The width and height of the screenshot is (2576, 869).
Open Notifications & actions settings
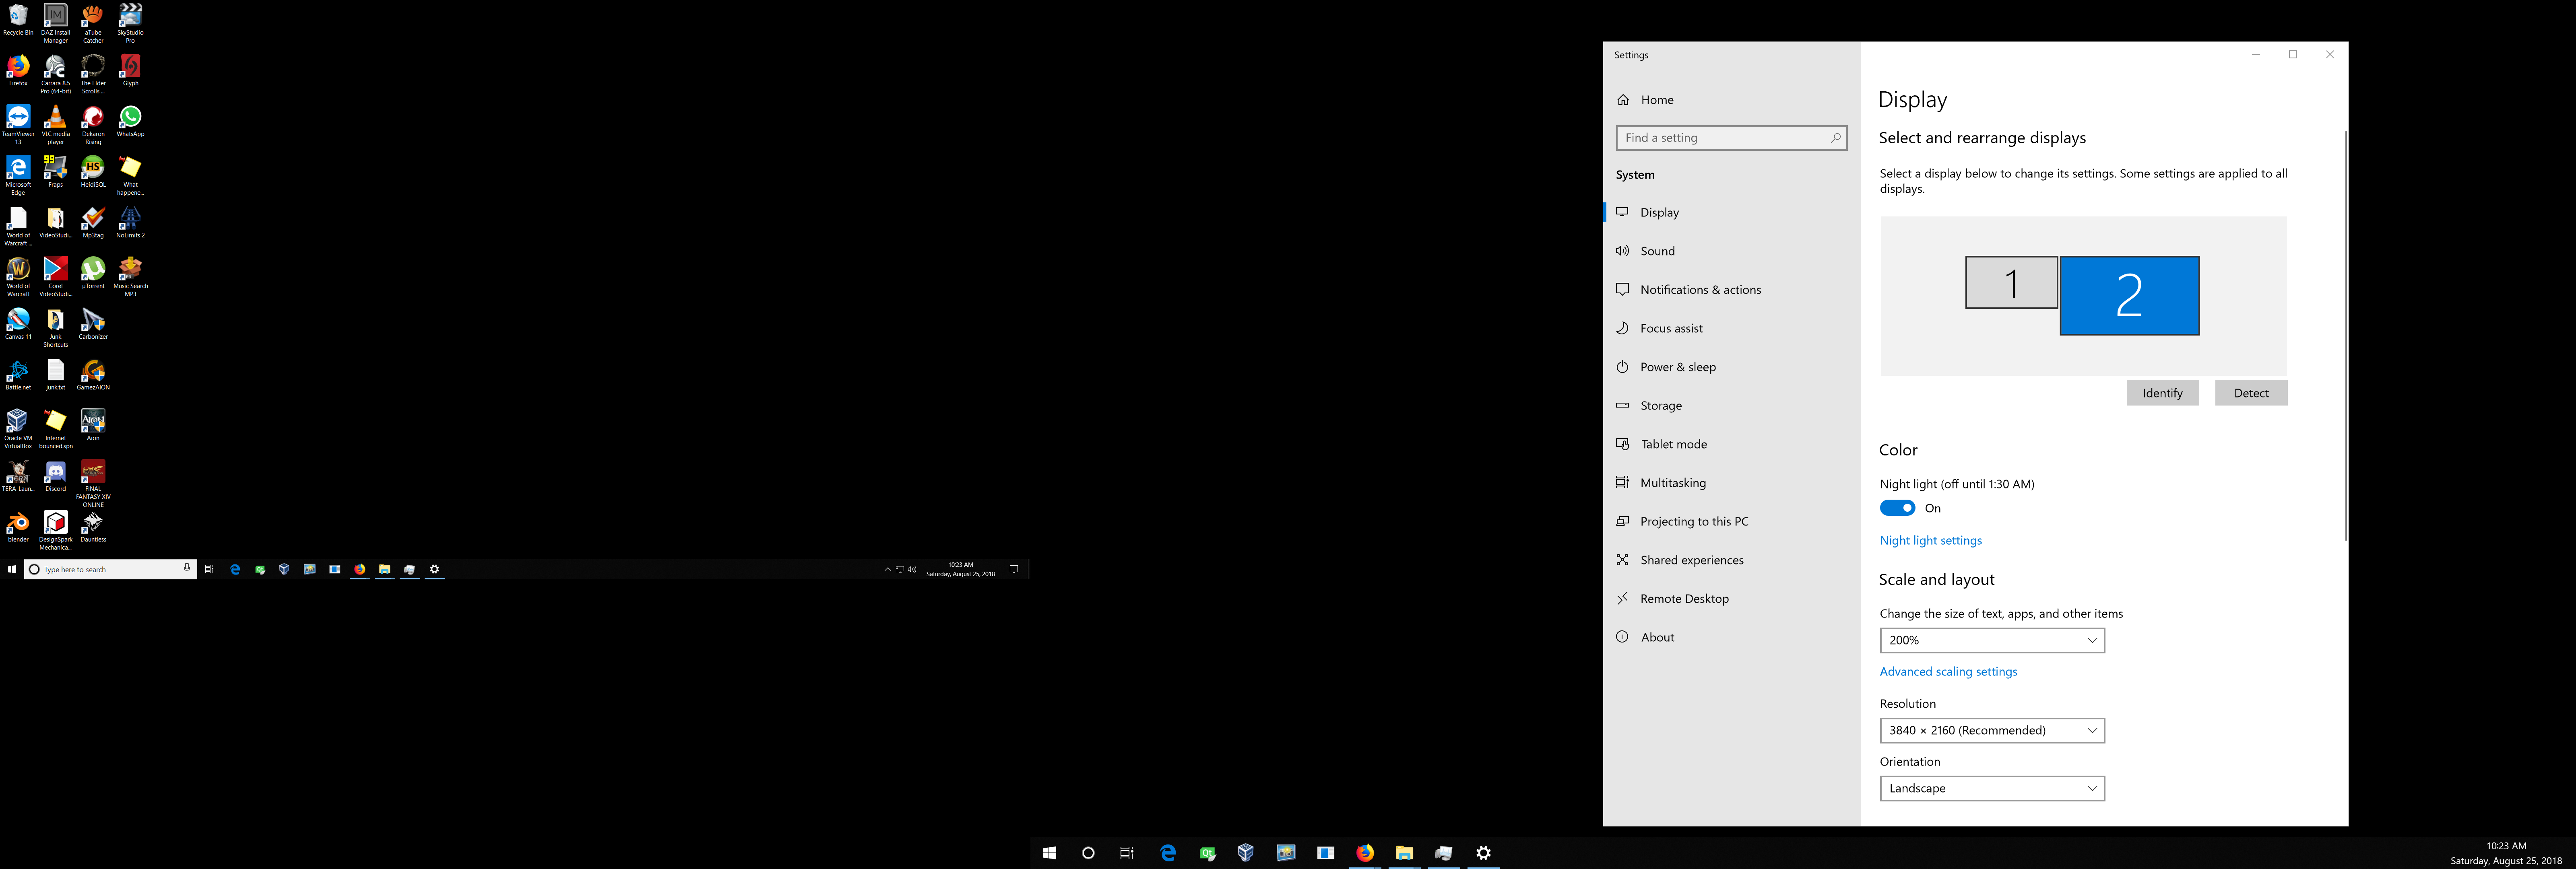(1700, 290)
